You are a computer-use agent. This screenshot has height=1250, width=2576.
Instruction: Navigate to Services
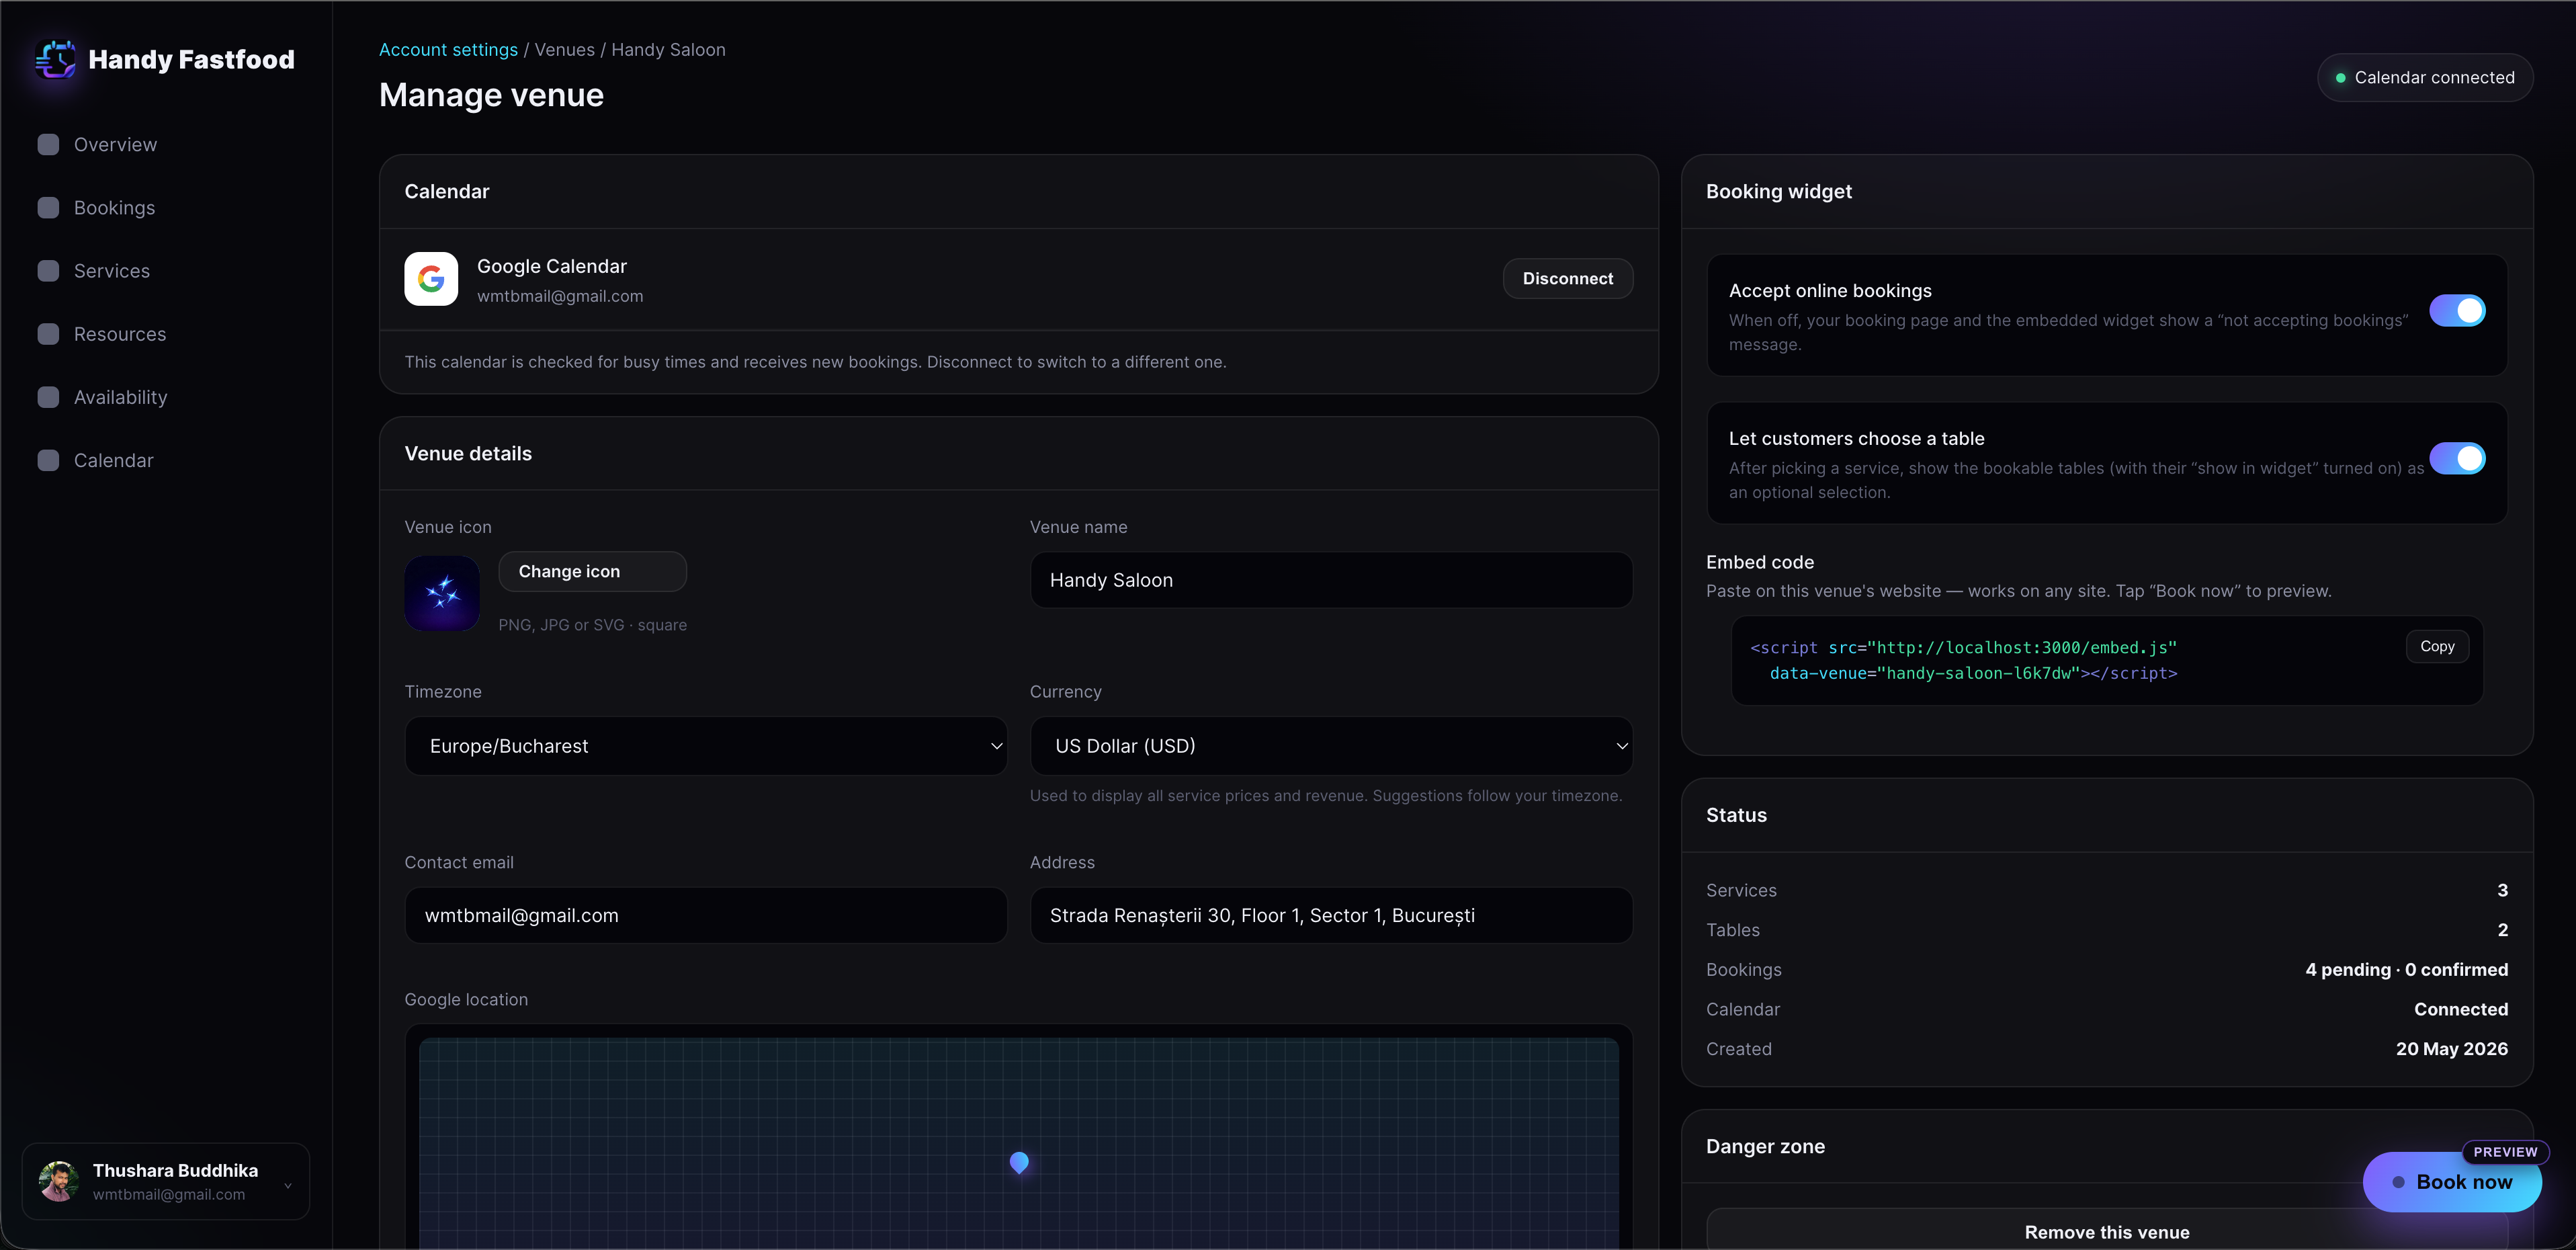112,270
